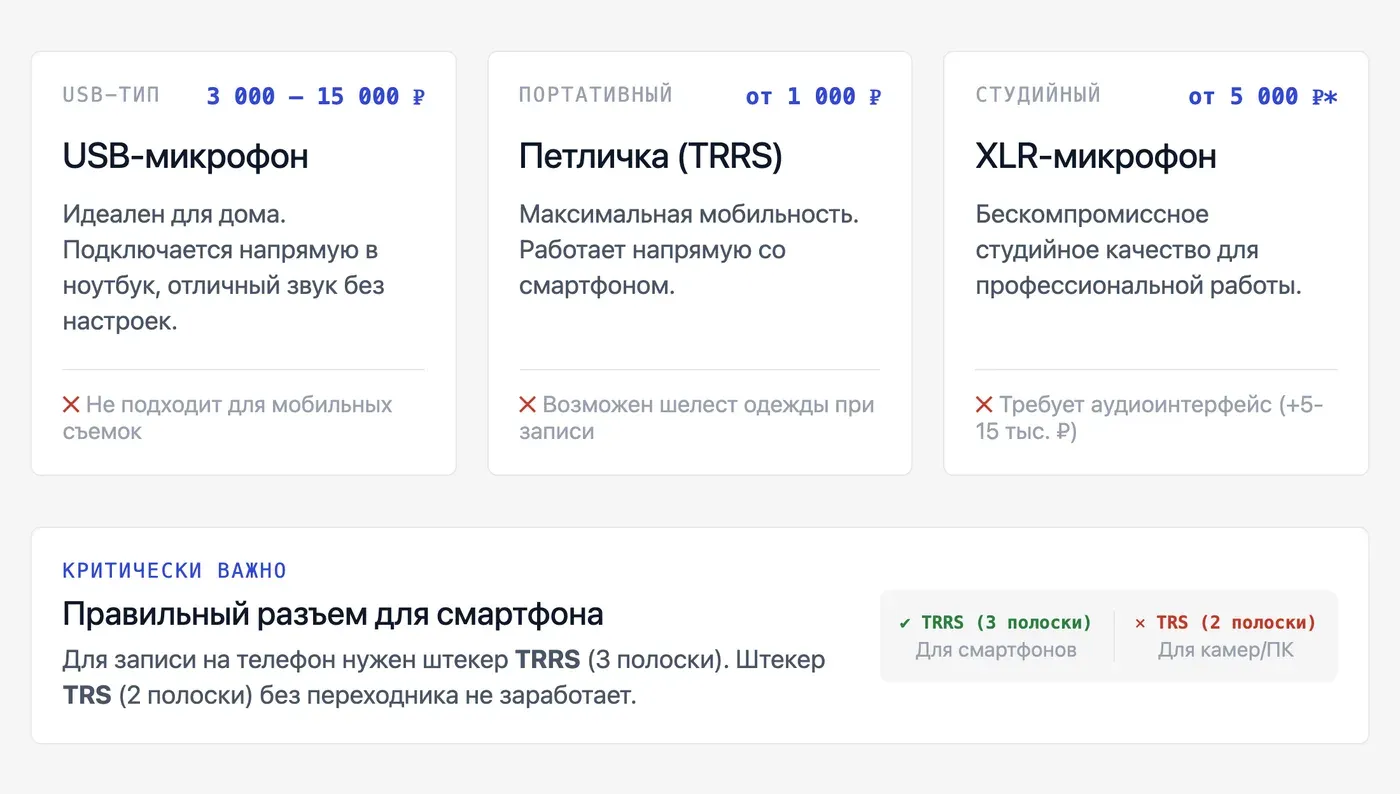Click the price "от 1 000 ₽"
Image resolution: width=1400 pixels, height=794 pixels.
pyautogui.click(x=814, y=96)
